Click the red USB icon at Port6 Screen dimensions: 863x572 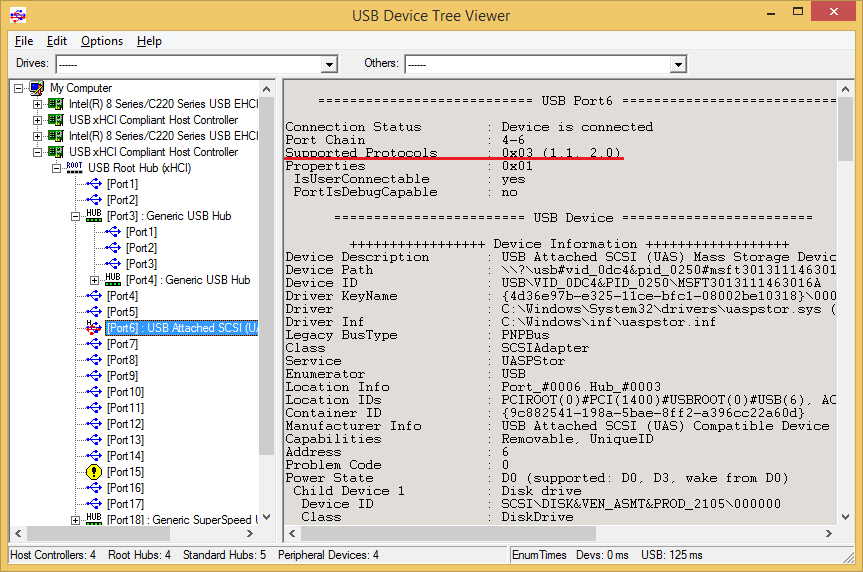point(94,328)
